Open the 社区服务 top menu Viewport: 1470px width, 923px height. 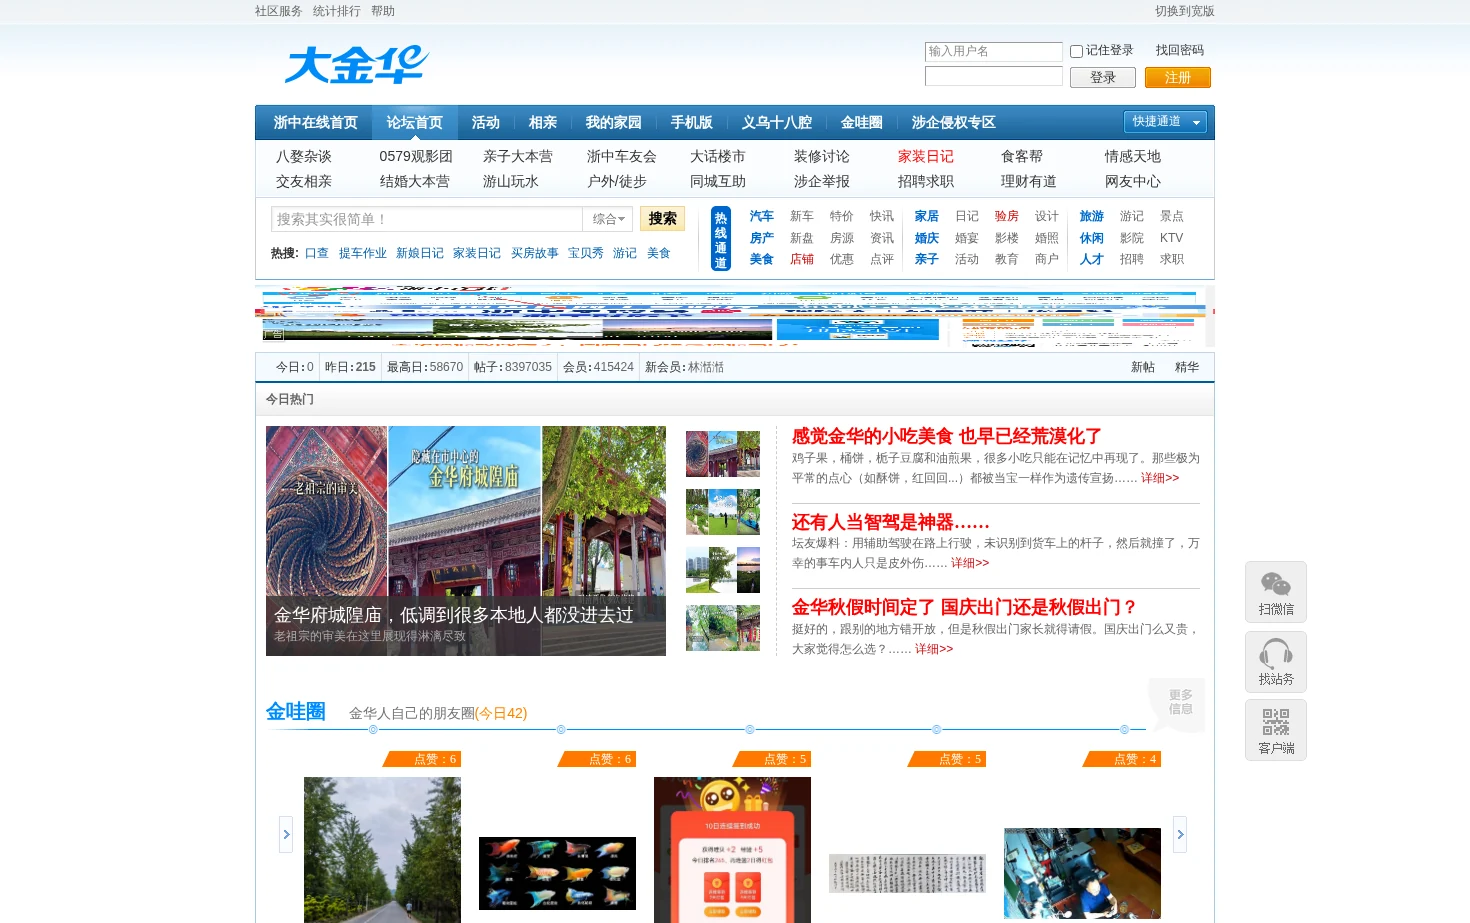pyautogui.click(x=278, y=11)
